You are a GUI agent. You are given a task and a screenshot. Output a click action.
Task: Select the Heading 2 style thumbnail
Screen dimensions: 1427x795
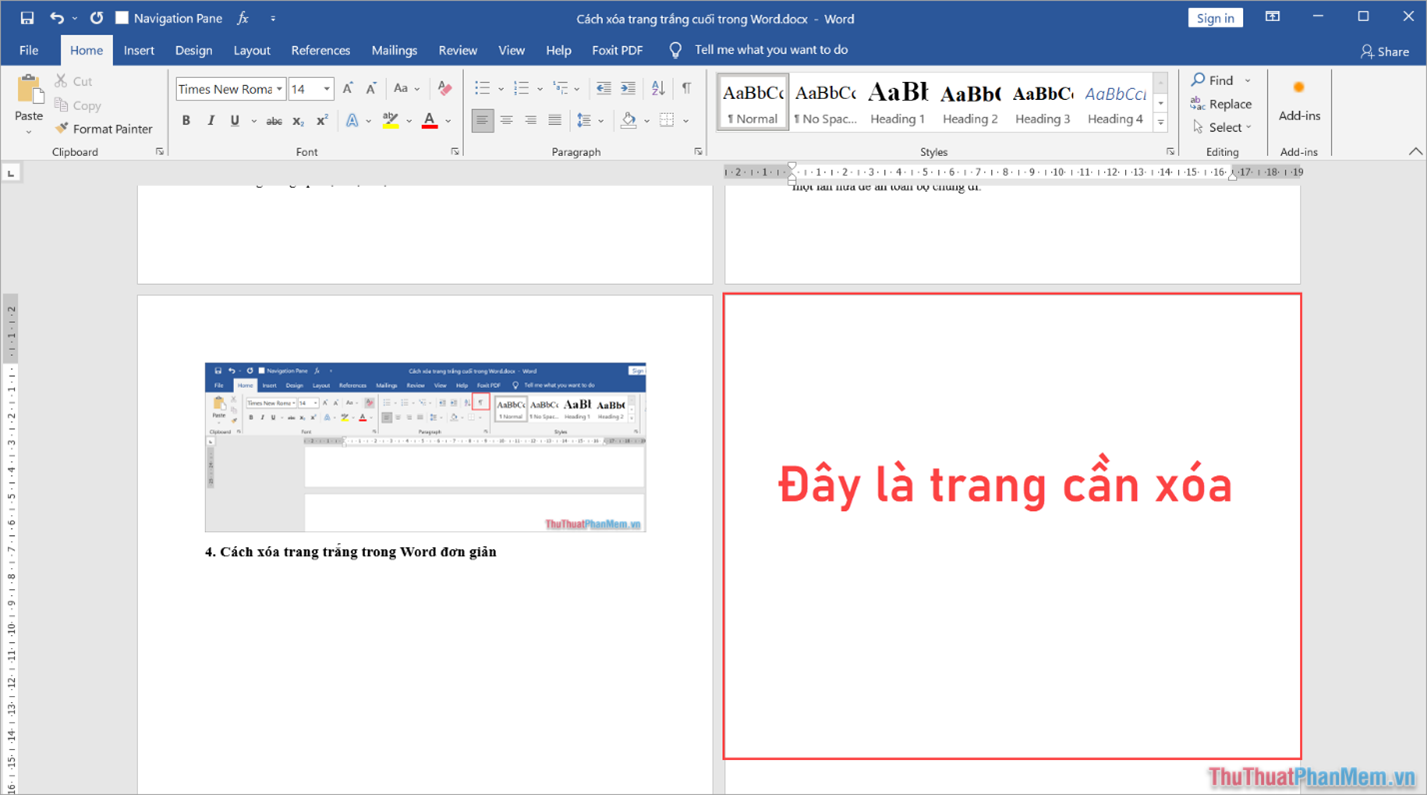click(970, 100)
